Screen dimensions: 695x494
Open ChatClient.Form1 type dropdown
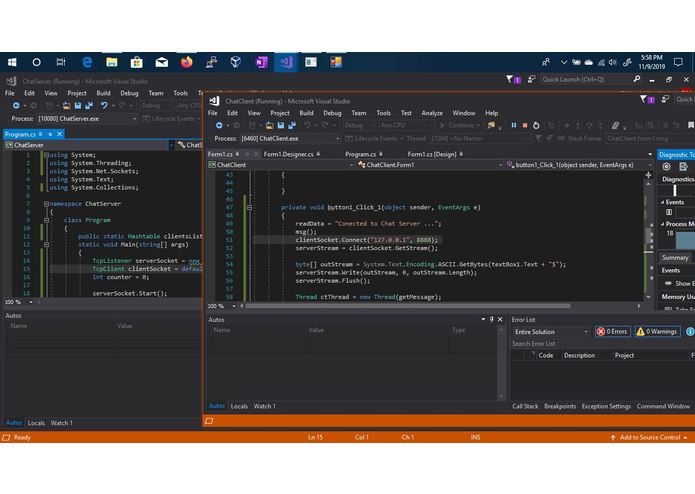(500, 165)
